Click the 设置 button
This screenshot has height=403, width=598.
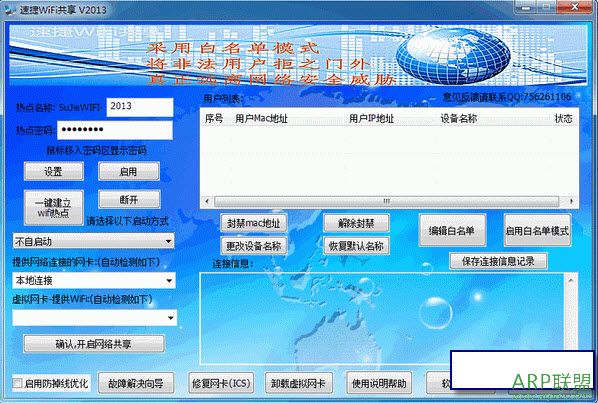(54, 171)
